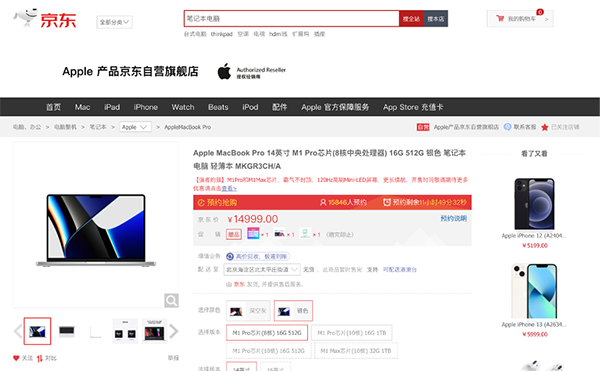Click the alarm clock countdown icon
The image size is (600, 371).
tap(387, 202)
